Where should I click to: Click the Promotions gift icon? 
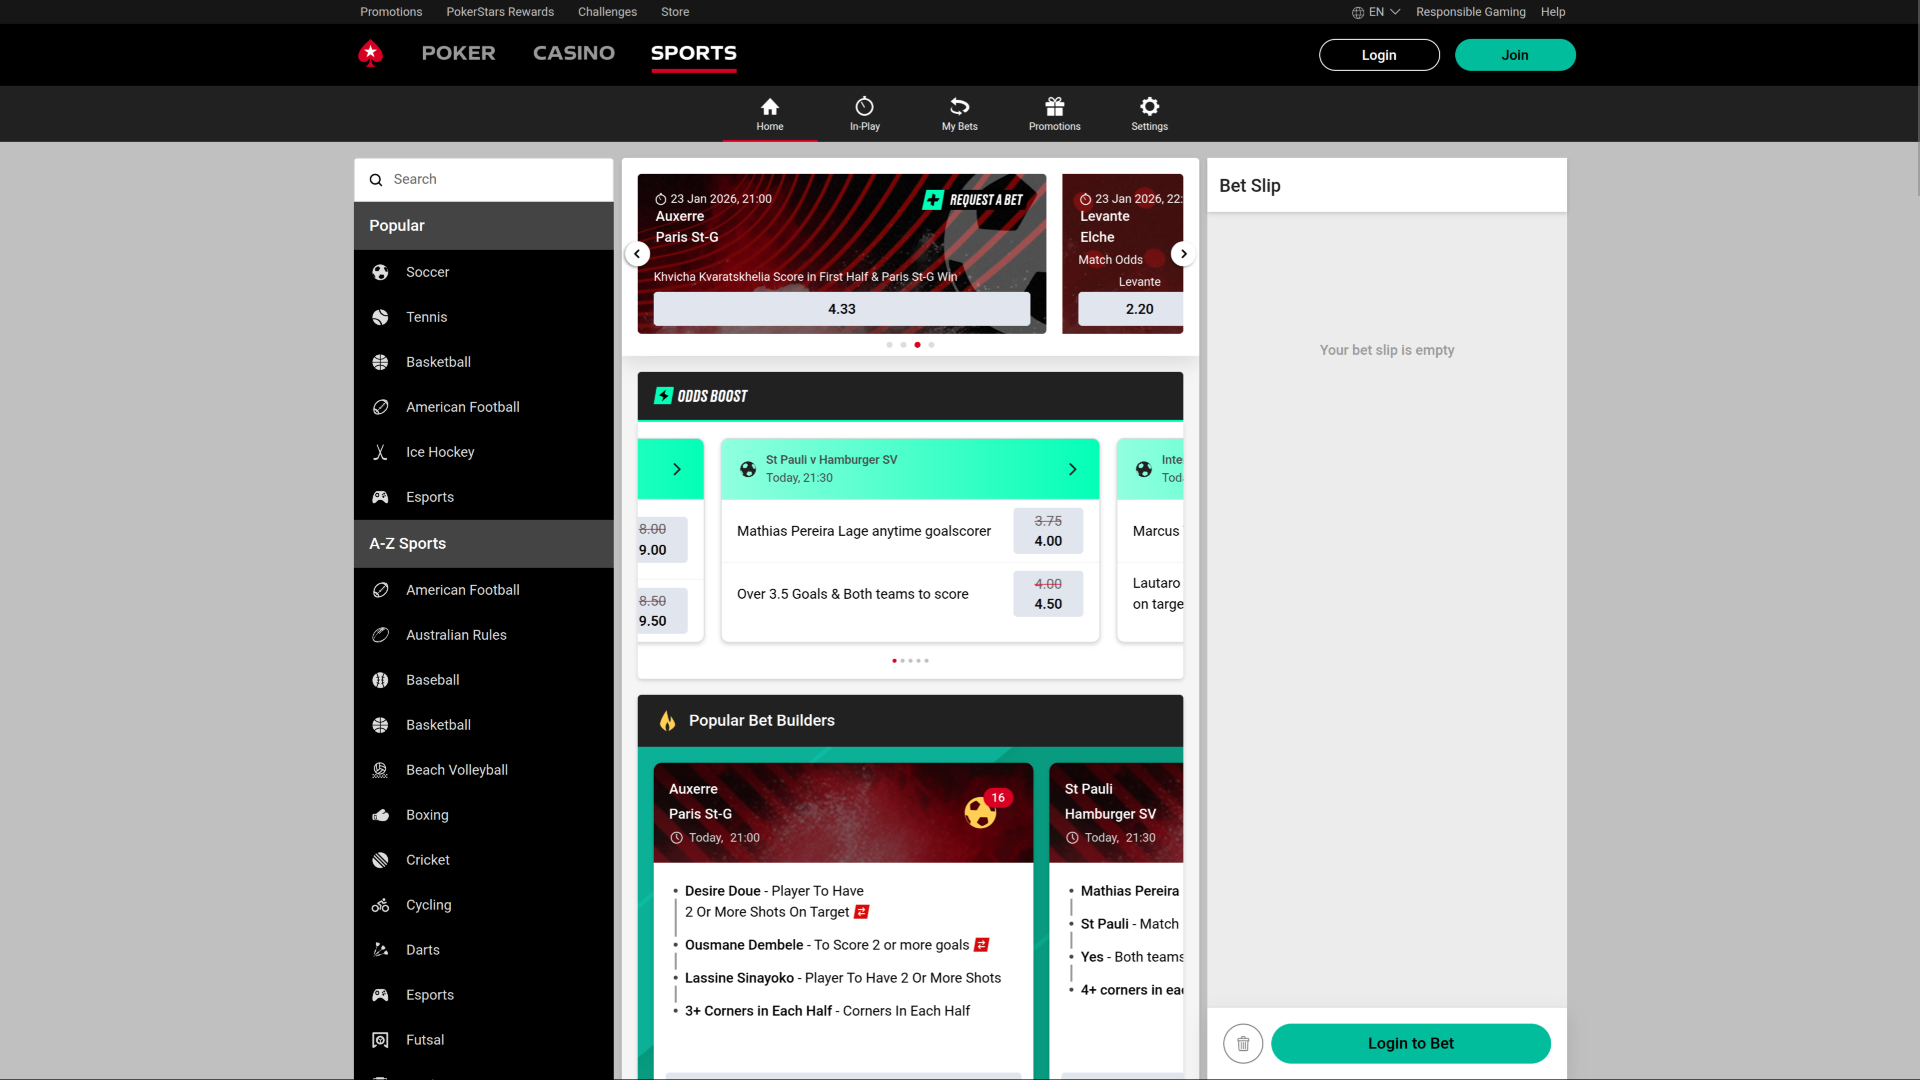coord(1054,106)
